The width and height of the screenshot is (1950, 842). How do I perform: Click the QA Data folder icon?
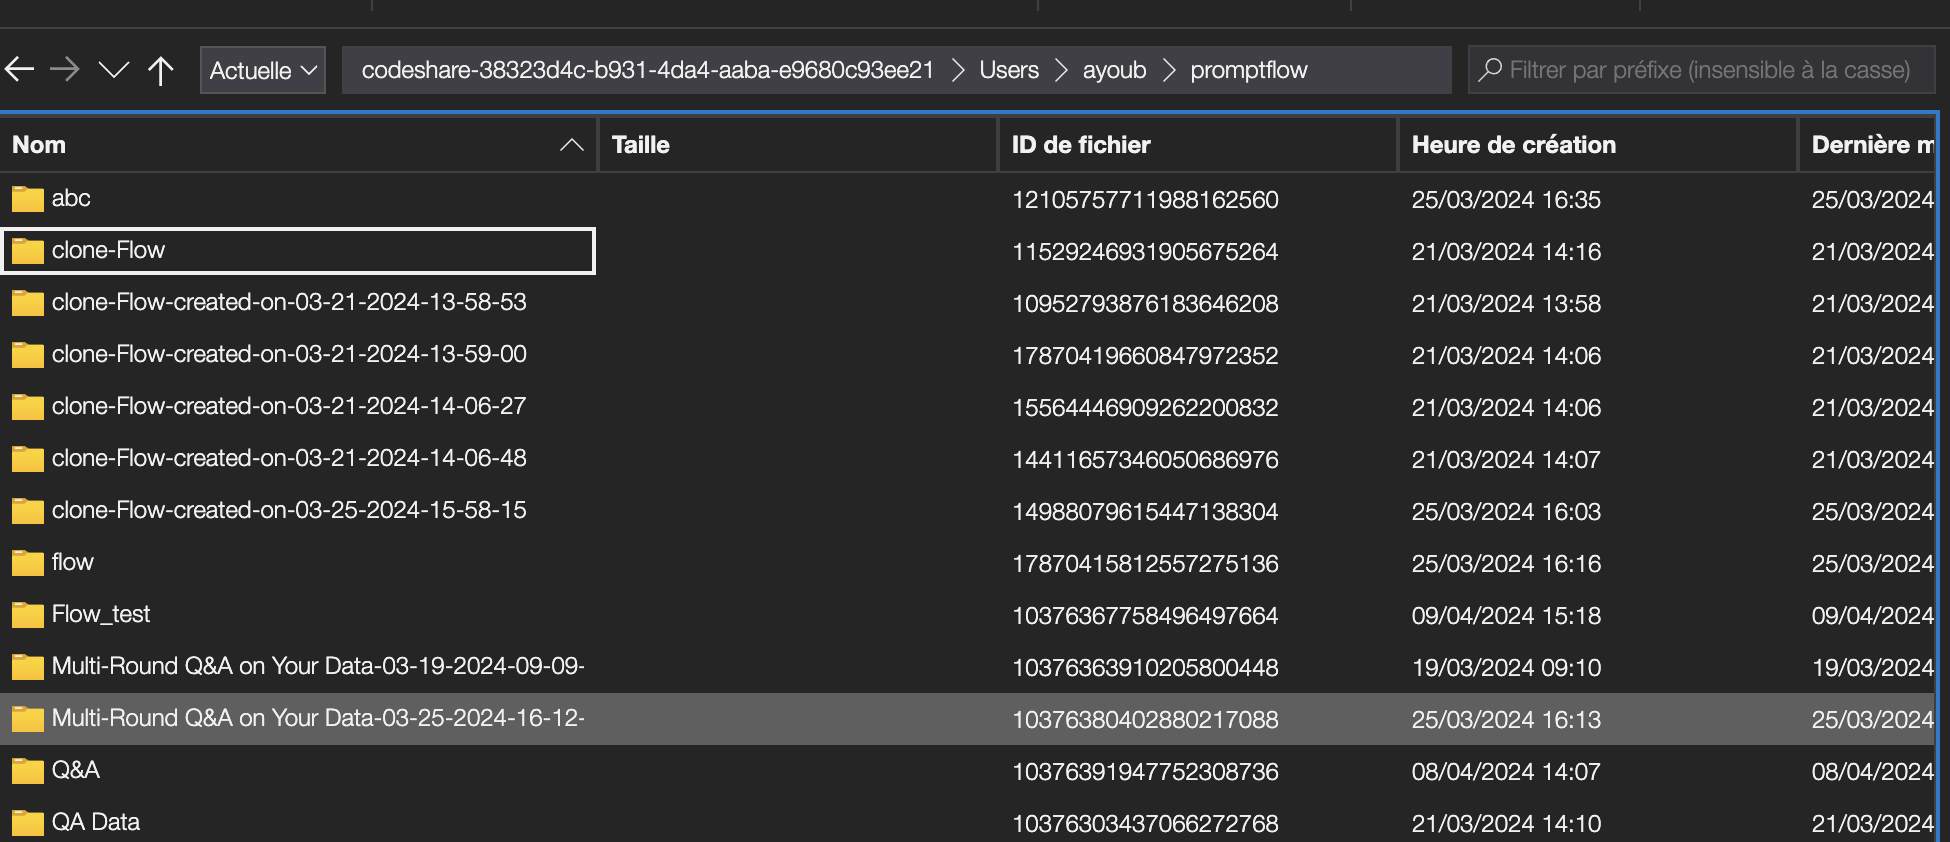pyautogui.click(x=28, y=823)
